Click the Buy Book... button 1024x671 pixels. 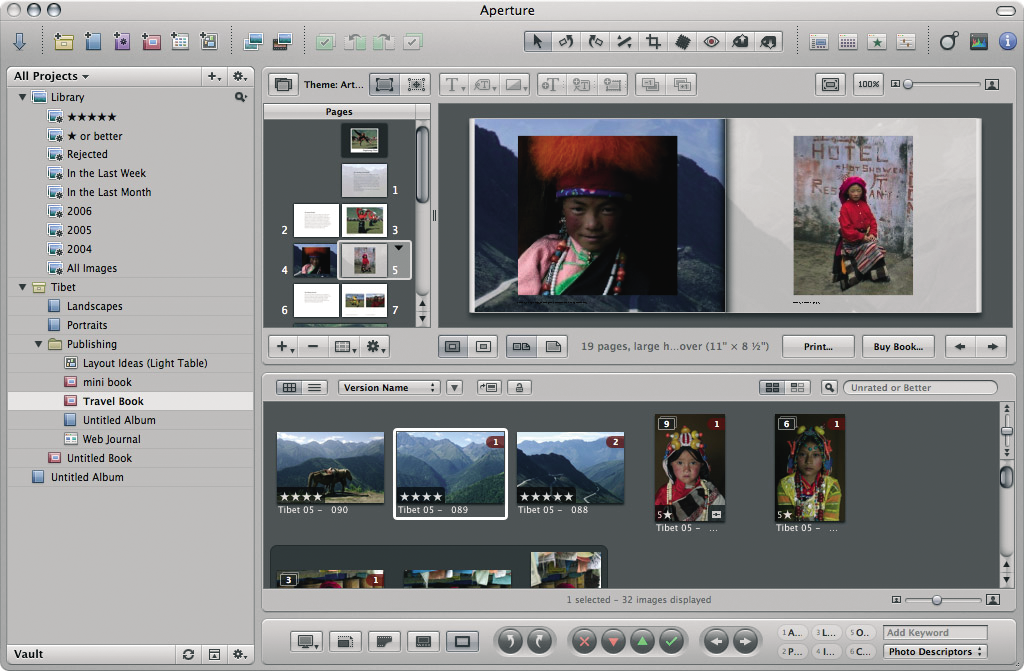[899, 346]
